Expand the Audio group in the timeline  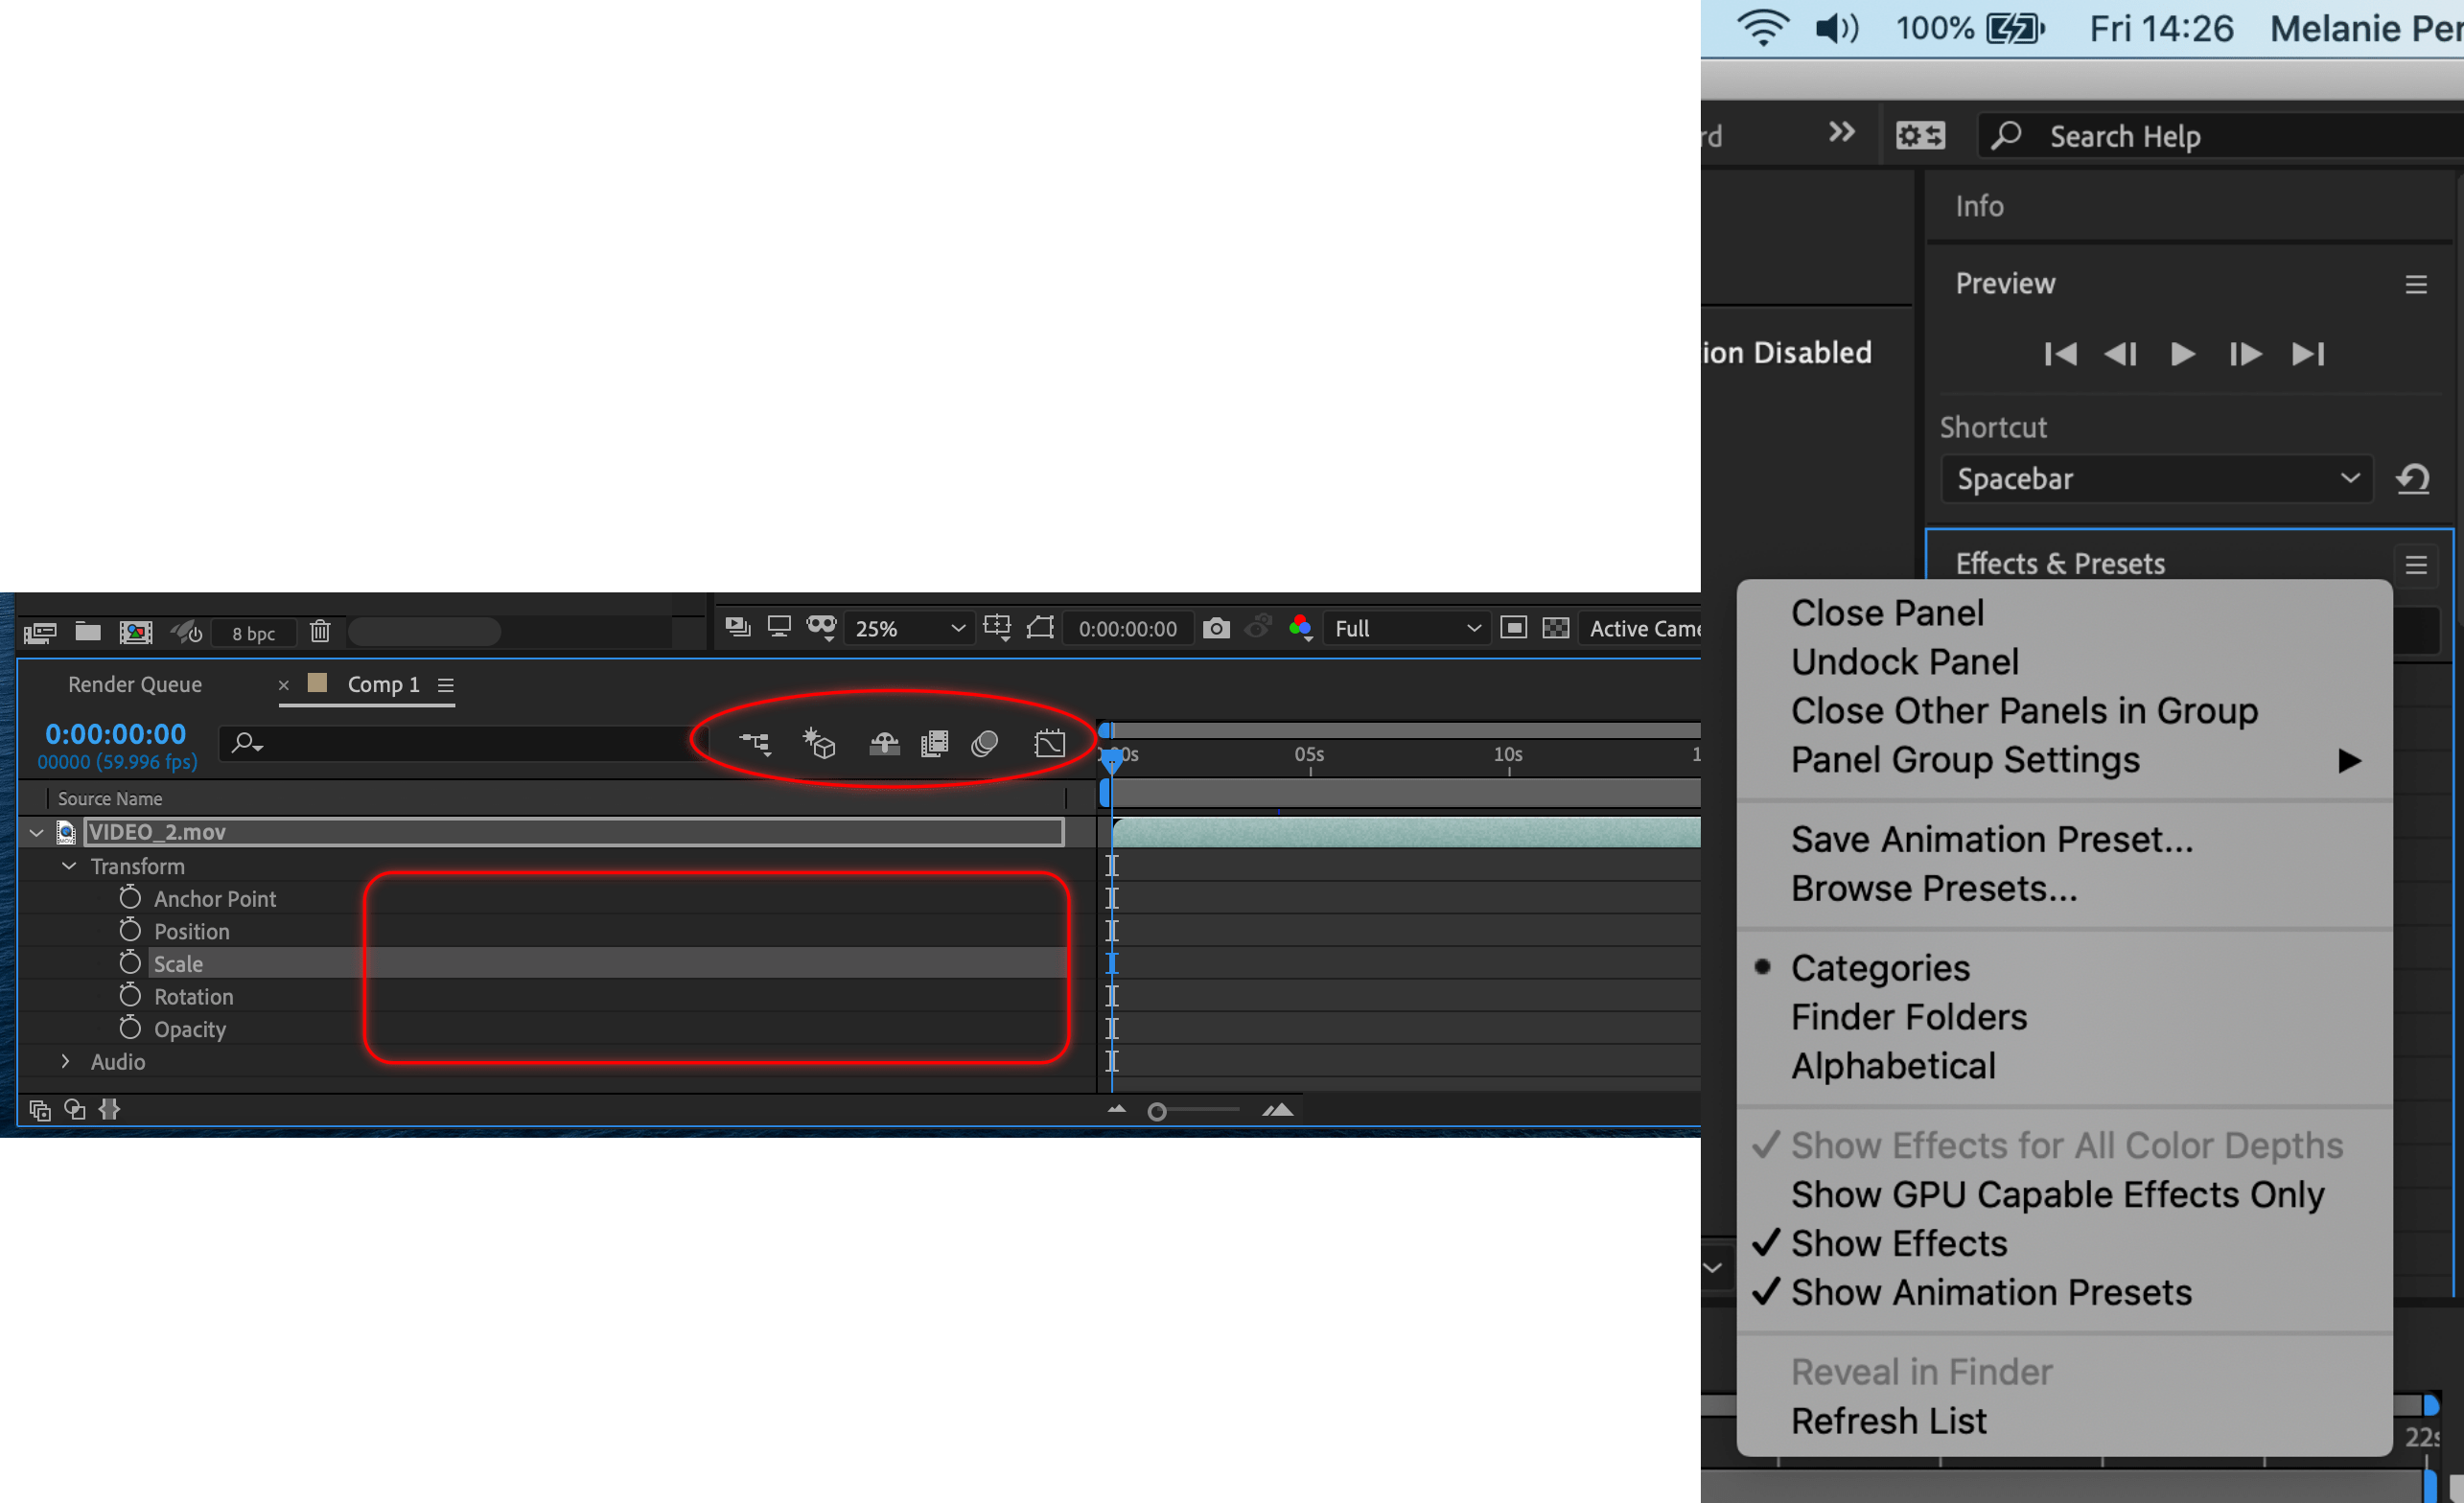(x=66, y=1062)
